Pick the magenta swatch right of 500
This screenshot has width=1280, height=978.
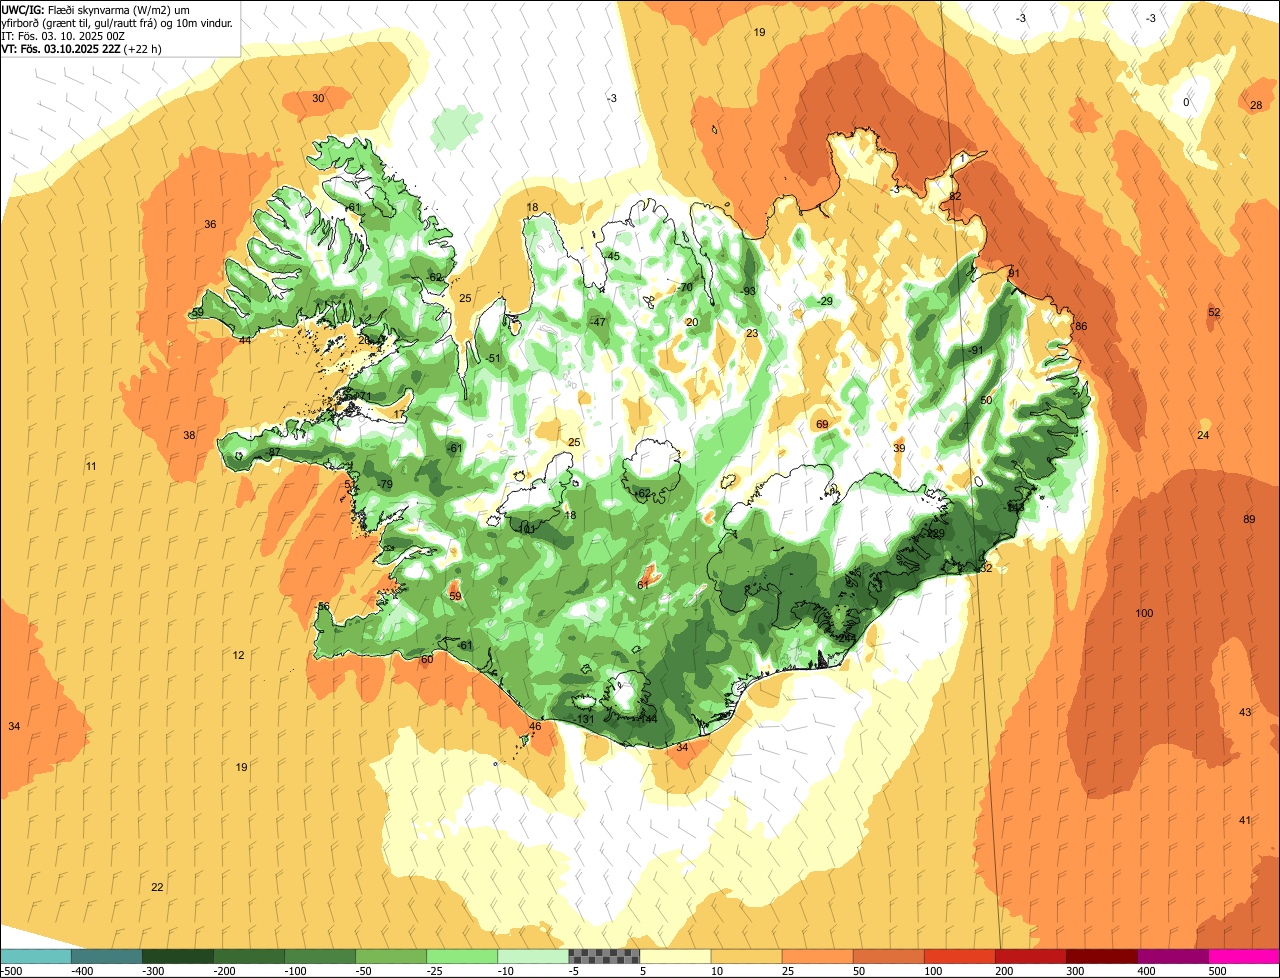point(1243,956)
